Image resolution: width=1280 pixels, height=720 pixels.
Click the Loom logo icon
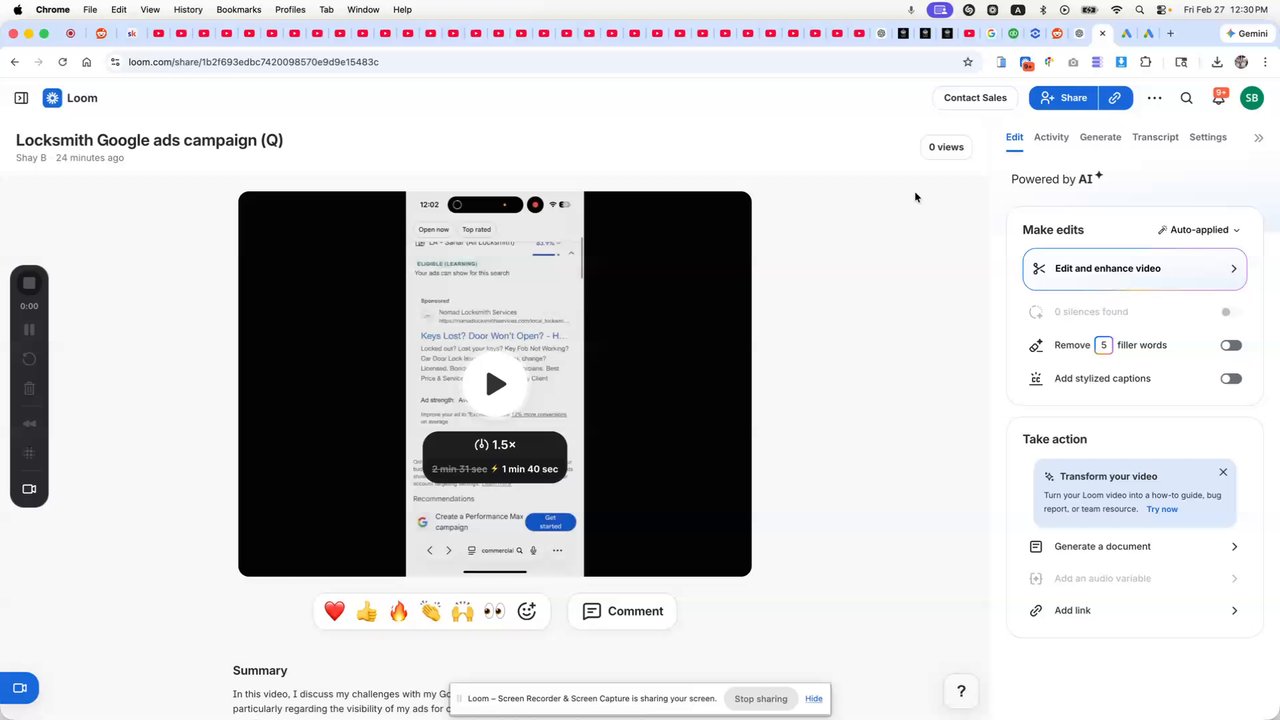52,98
